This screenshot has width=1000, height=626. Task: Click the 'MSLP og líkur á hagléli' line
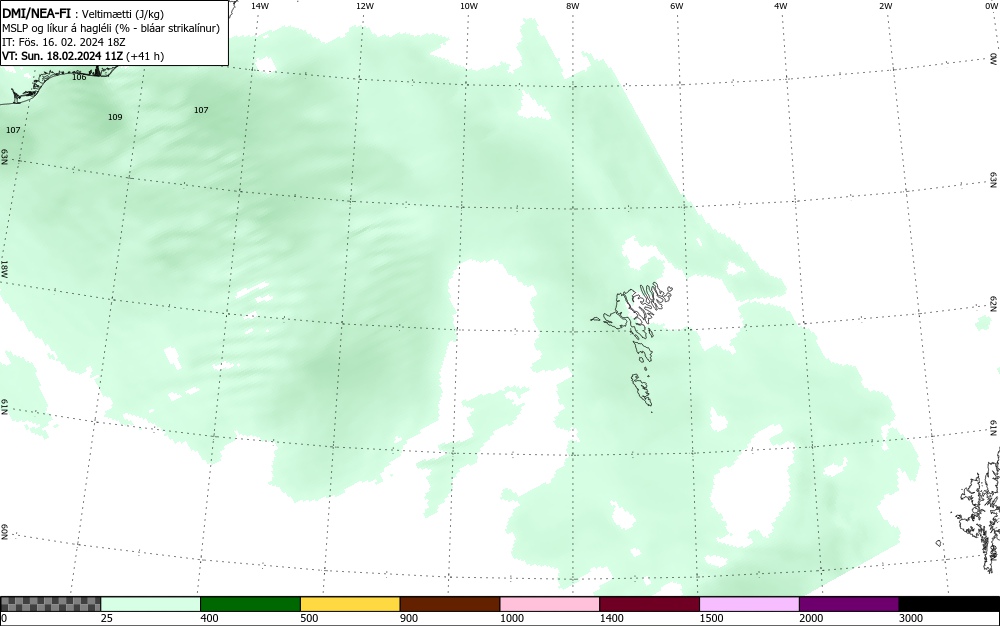pos(110,28)
